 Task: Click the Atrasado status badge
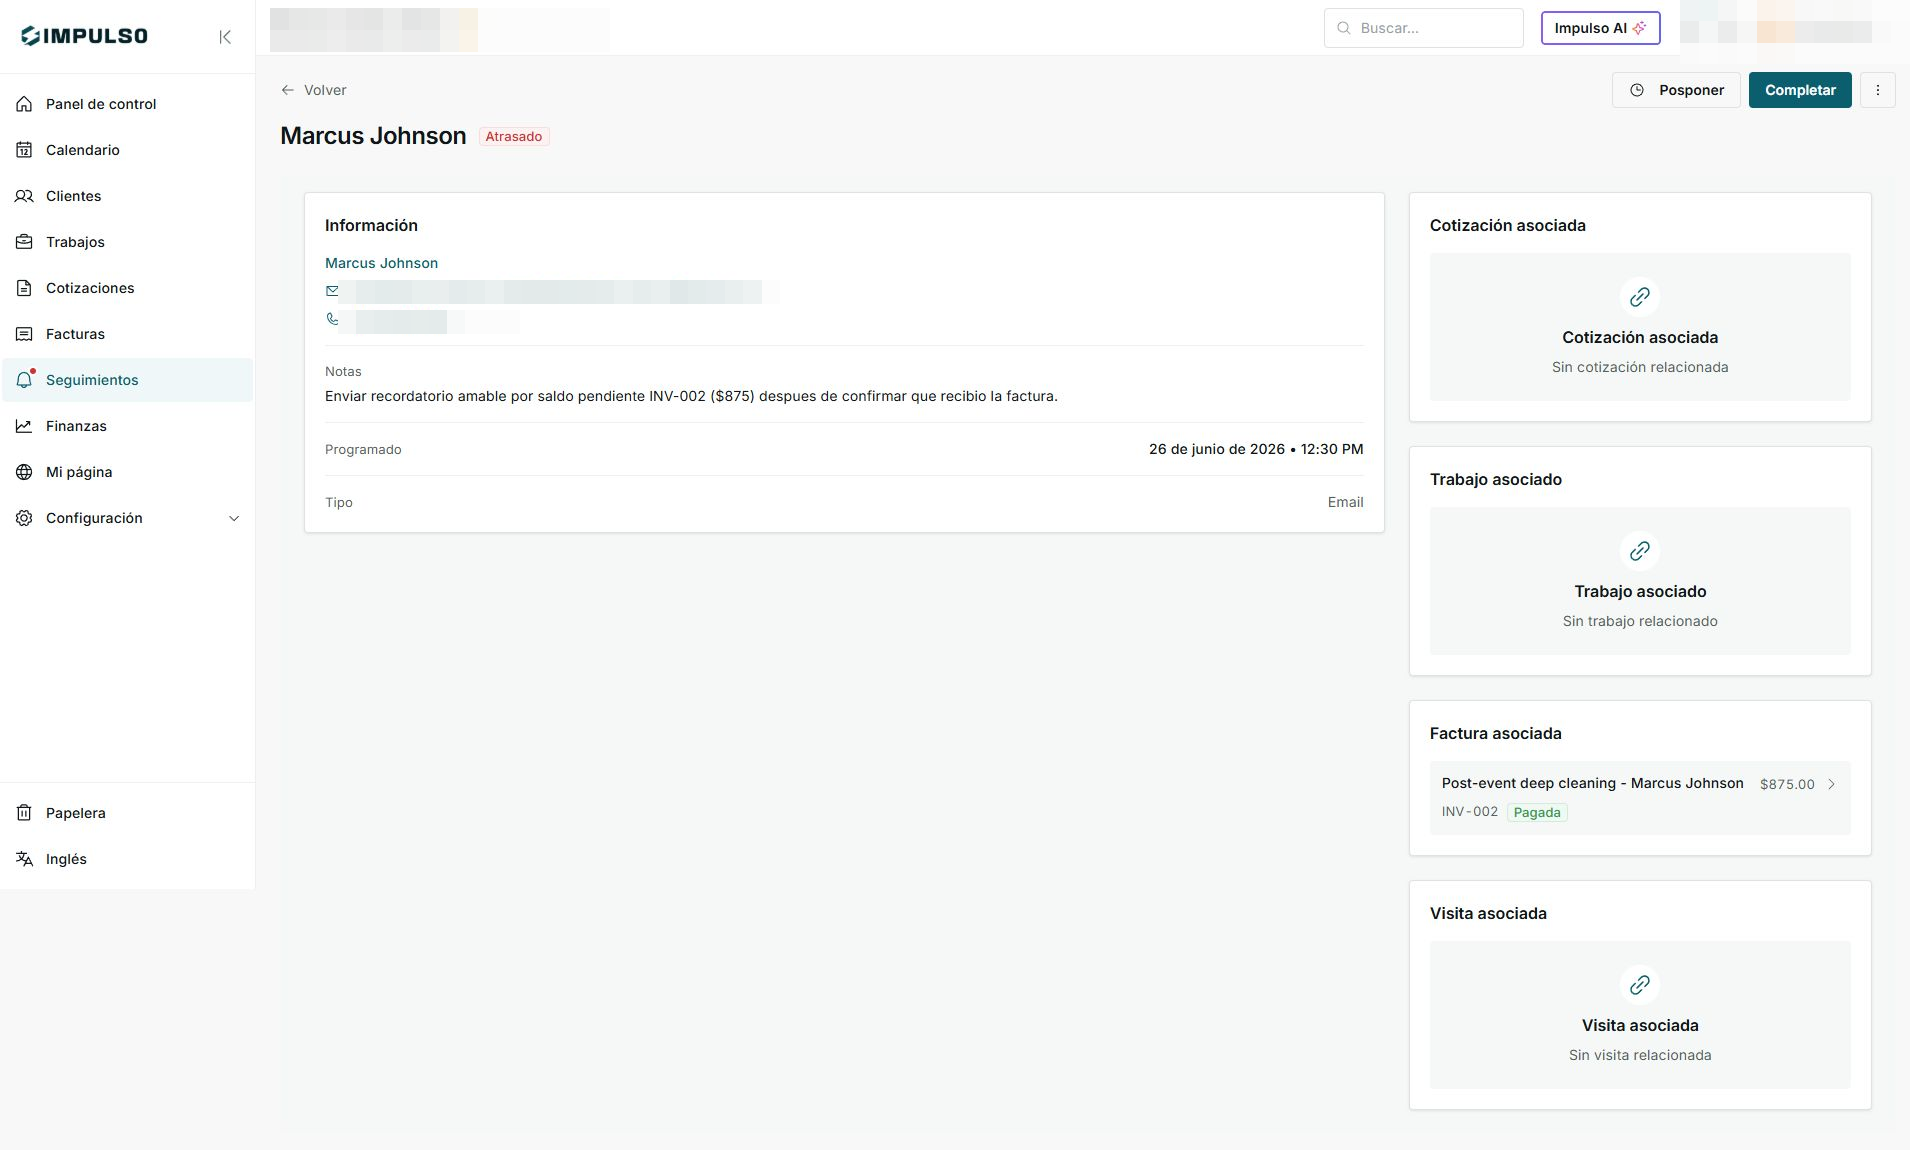point(514,136)
